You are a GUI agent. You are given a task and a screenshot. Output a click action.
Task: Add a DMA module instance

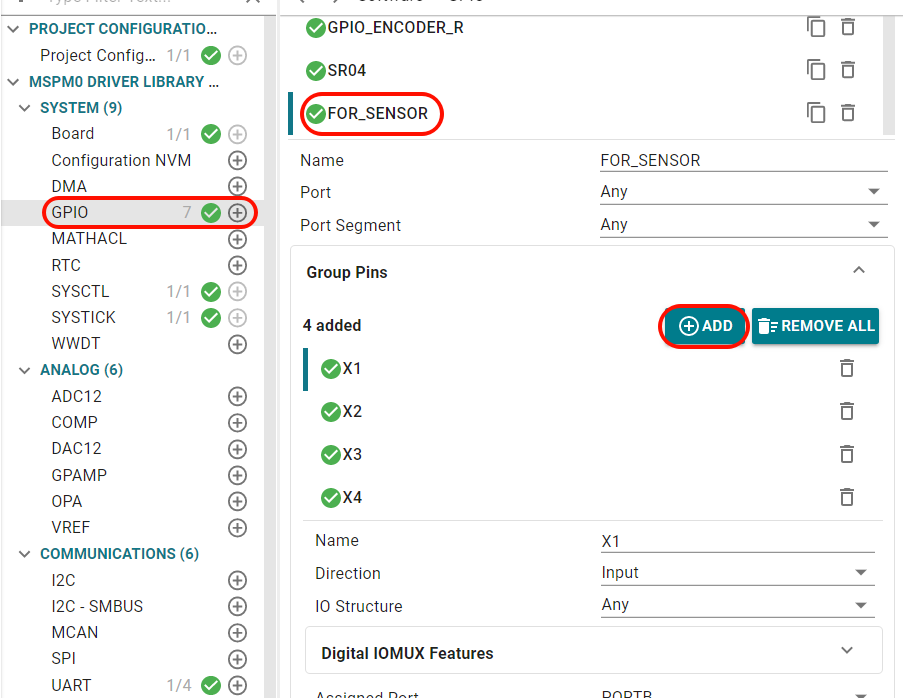click(237, 186)
